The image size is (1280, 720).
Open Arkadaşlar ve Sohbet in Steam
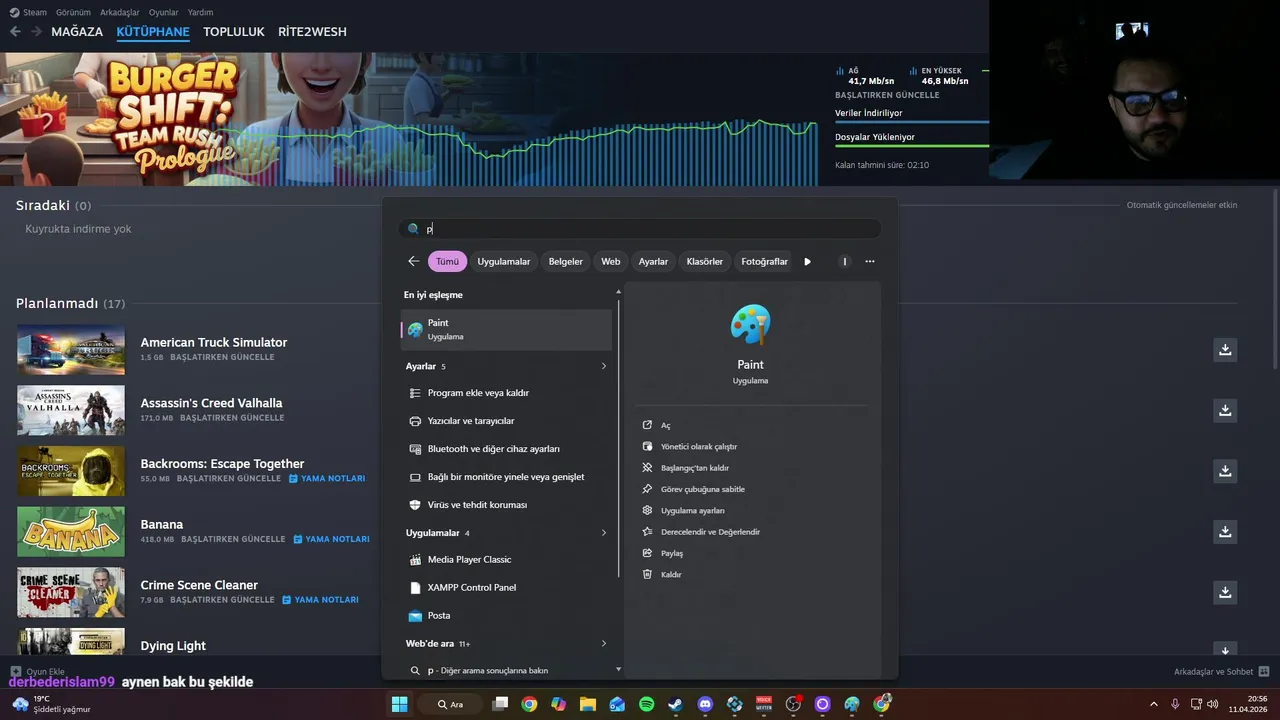pos(1222,672)
